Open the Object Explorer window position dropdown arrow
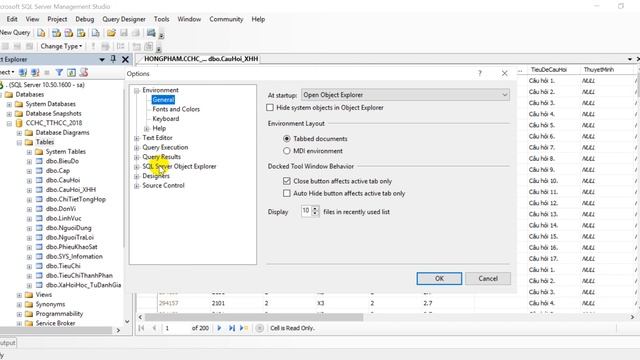 pyautogui.click(x=102, y=60)
